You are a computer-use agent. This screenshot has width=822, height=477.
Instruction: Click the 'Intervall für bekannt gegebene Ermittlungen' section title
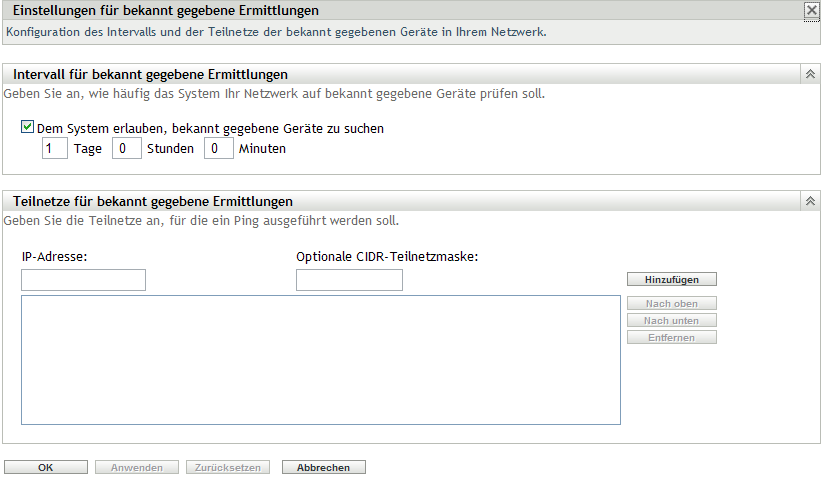(150, 74)
